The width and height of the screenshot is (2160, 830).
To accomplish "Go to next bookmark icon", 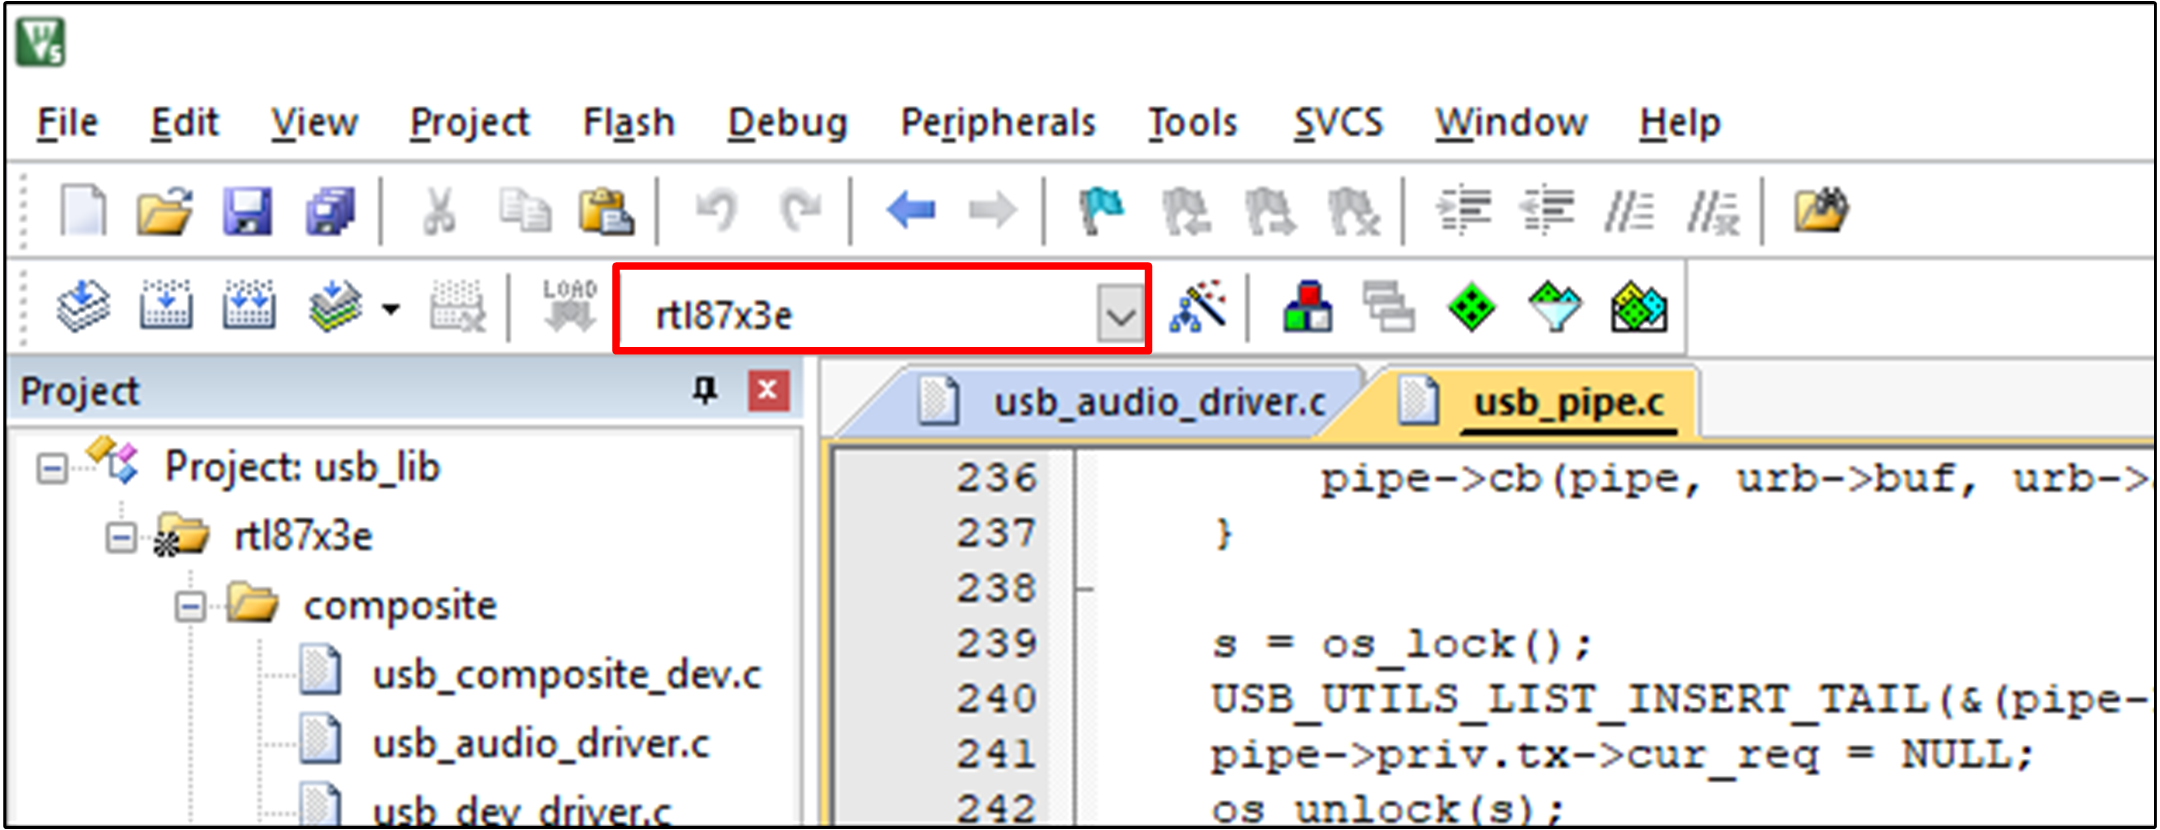I will [x=1270, y=211].
